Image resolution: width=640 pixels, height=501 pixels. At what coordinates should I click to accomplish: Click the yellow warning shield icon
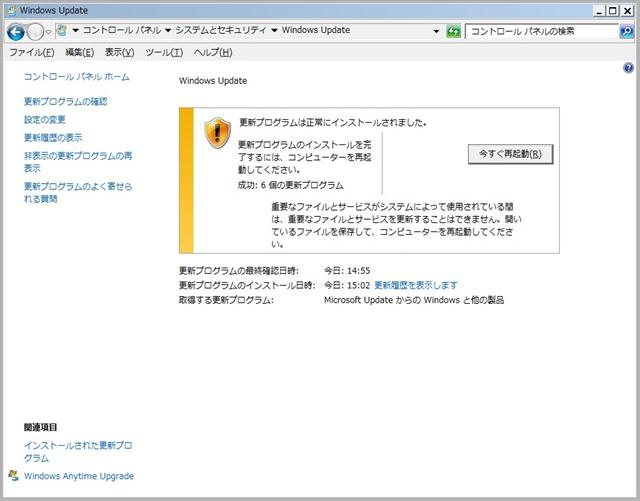pos(218,133)
